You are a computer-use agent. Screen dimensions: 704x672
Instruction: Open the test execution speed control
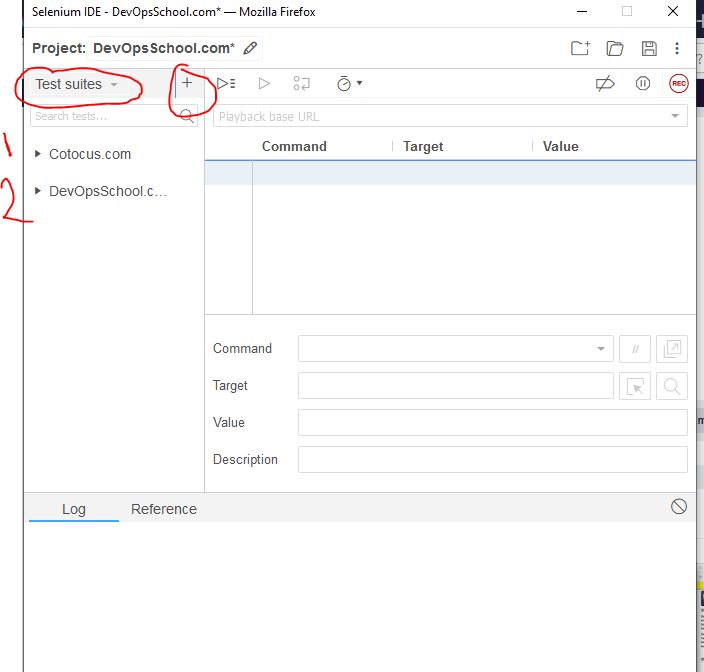[349, 84]
